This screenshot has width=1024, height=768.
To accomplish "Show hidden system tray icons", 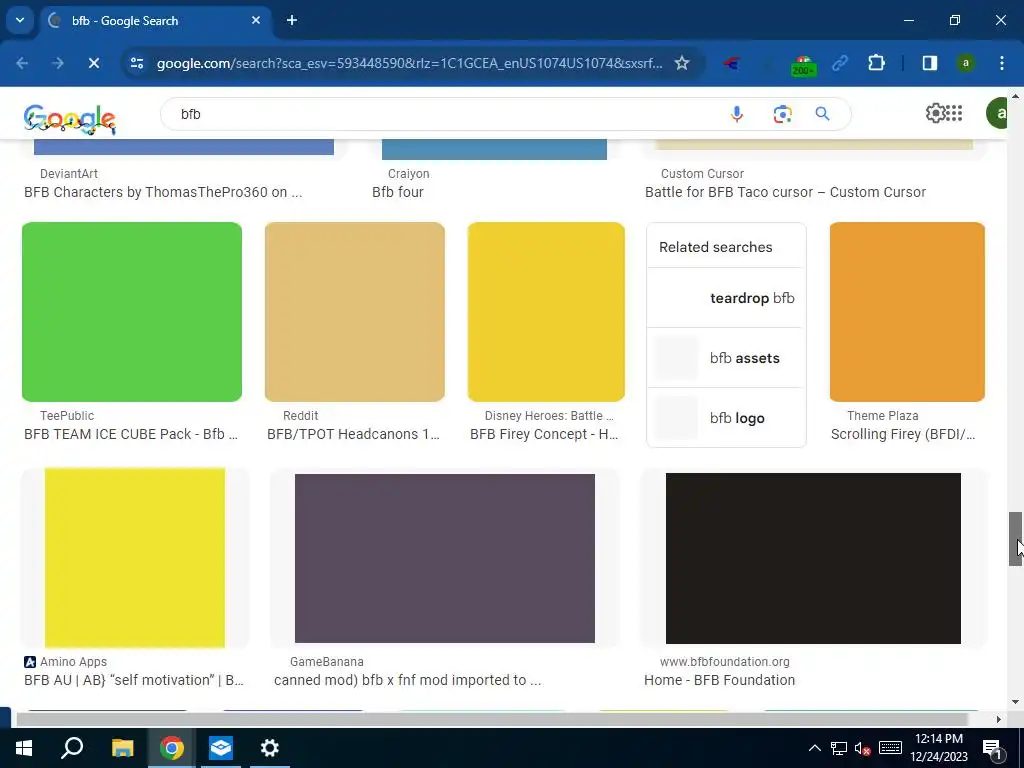I will (x=814, y=748).
